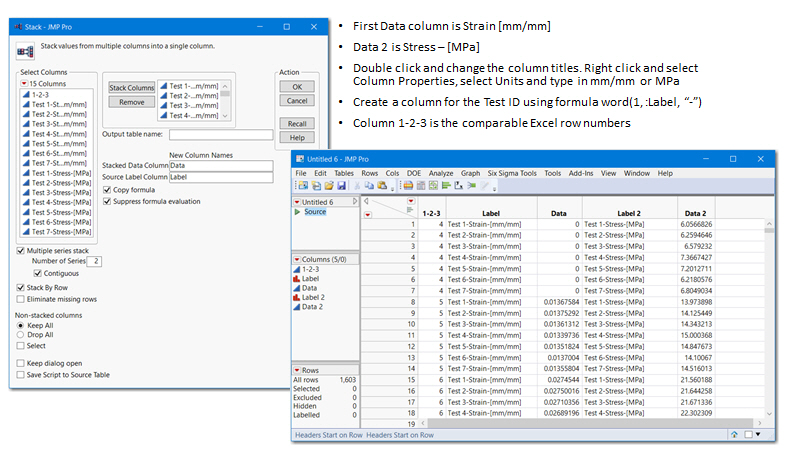
Task: Open the Columns (5/0) red triangle menu
Action: pos(297,259)
